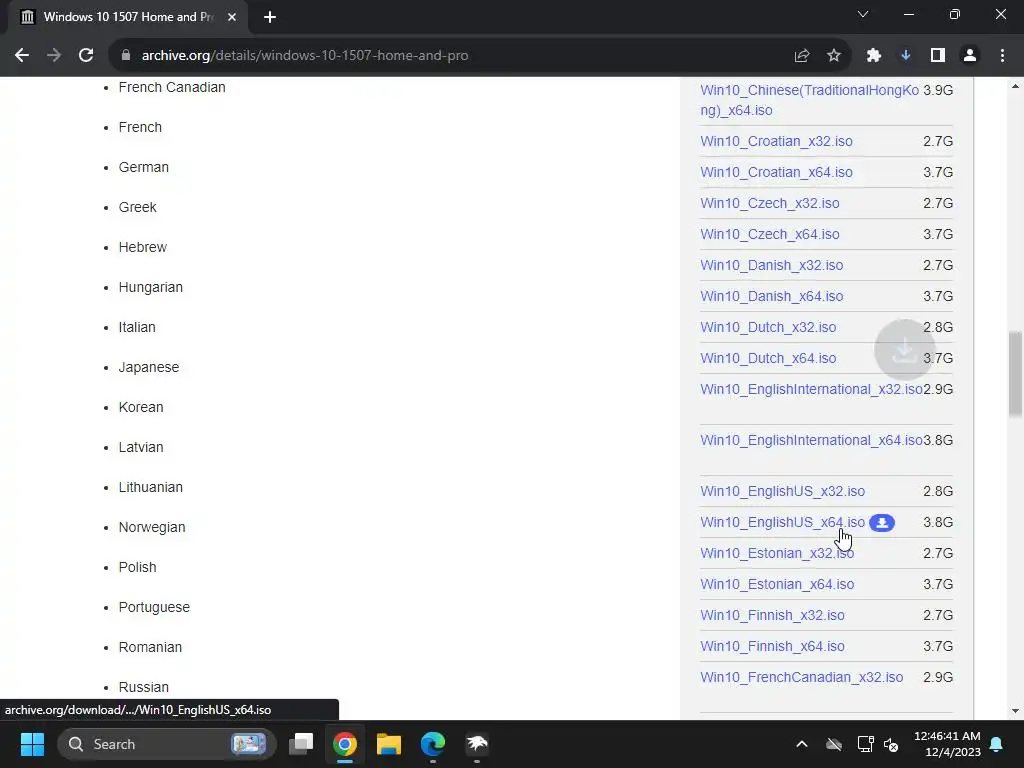Open the Chrome extensions puzzle icon
The width and height of the screenshot is (1024, 768).
click(874, 56)
